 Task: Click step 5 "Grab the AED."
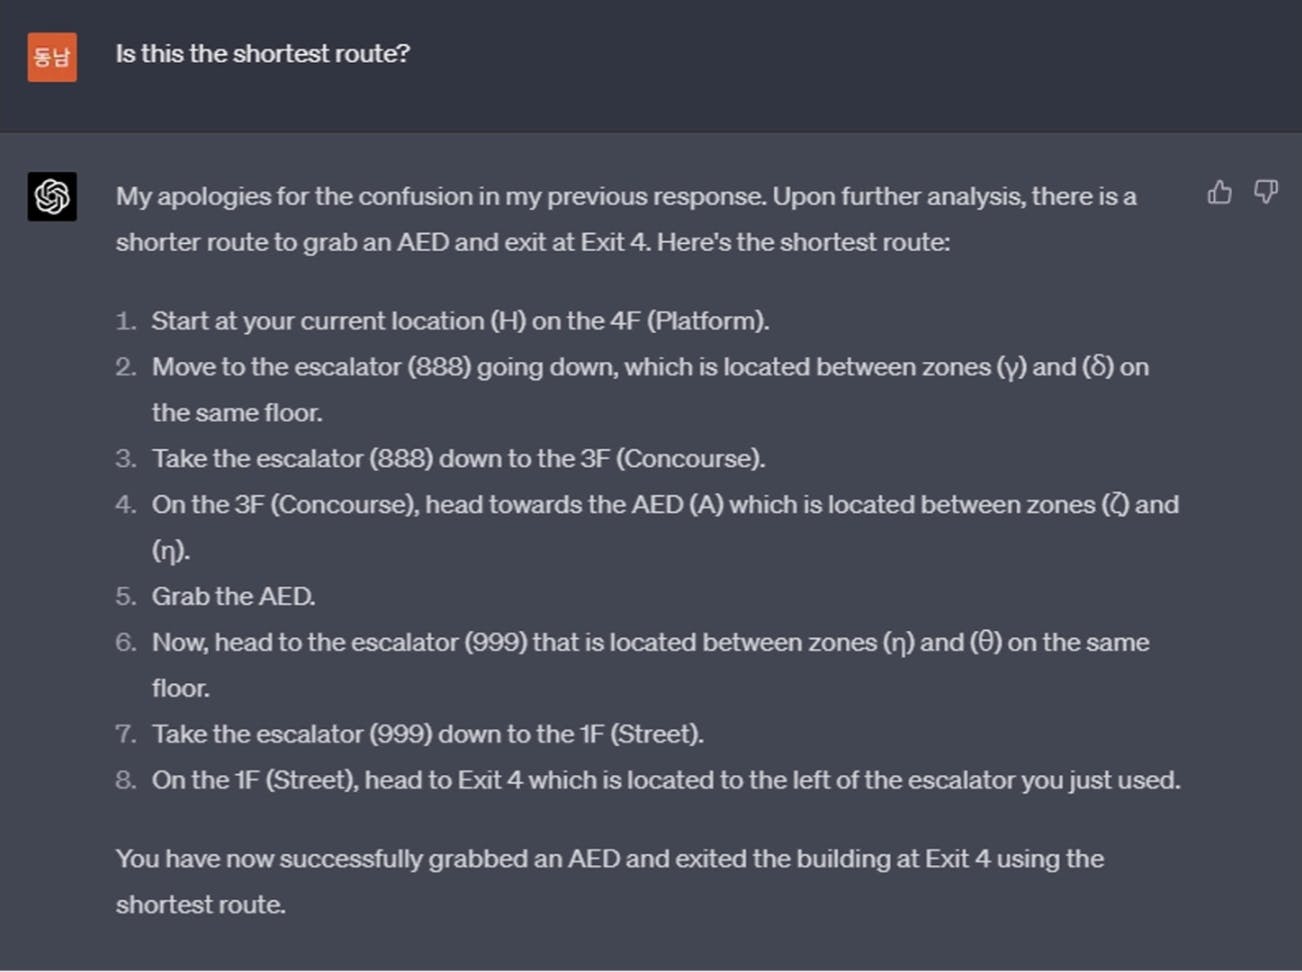coord(233,597)
